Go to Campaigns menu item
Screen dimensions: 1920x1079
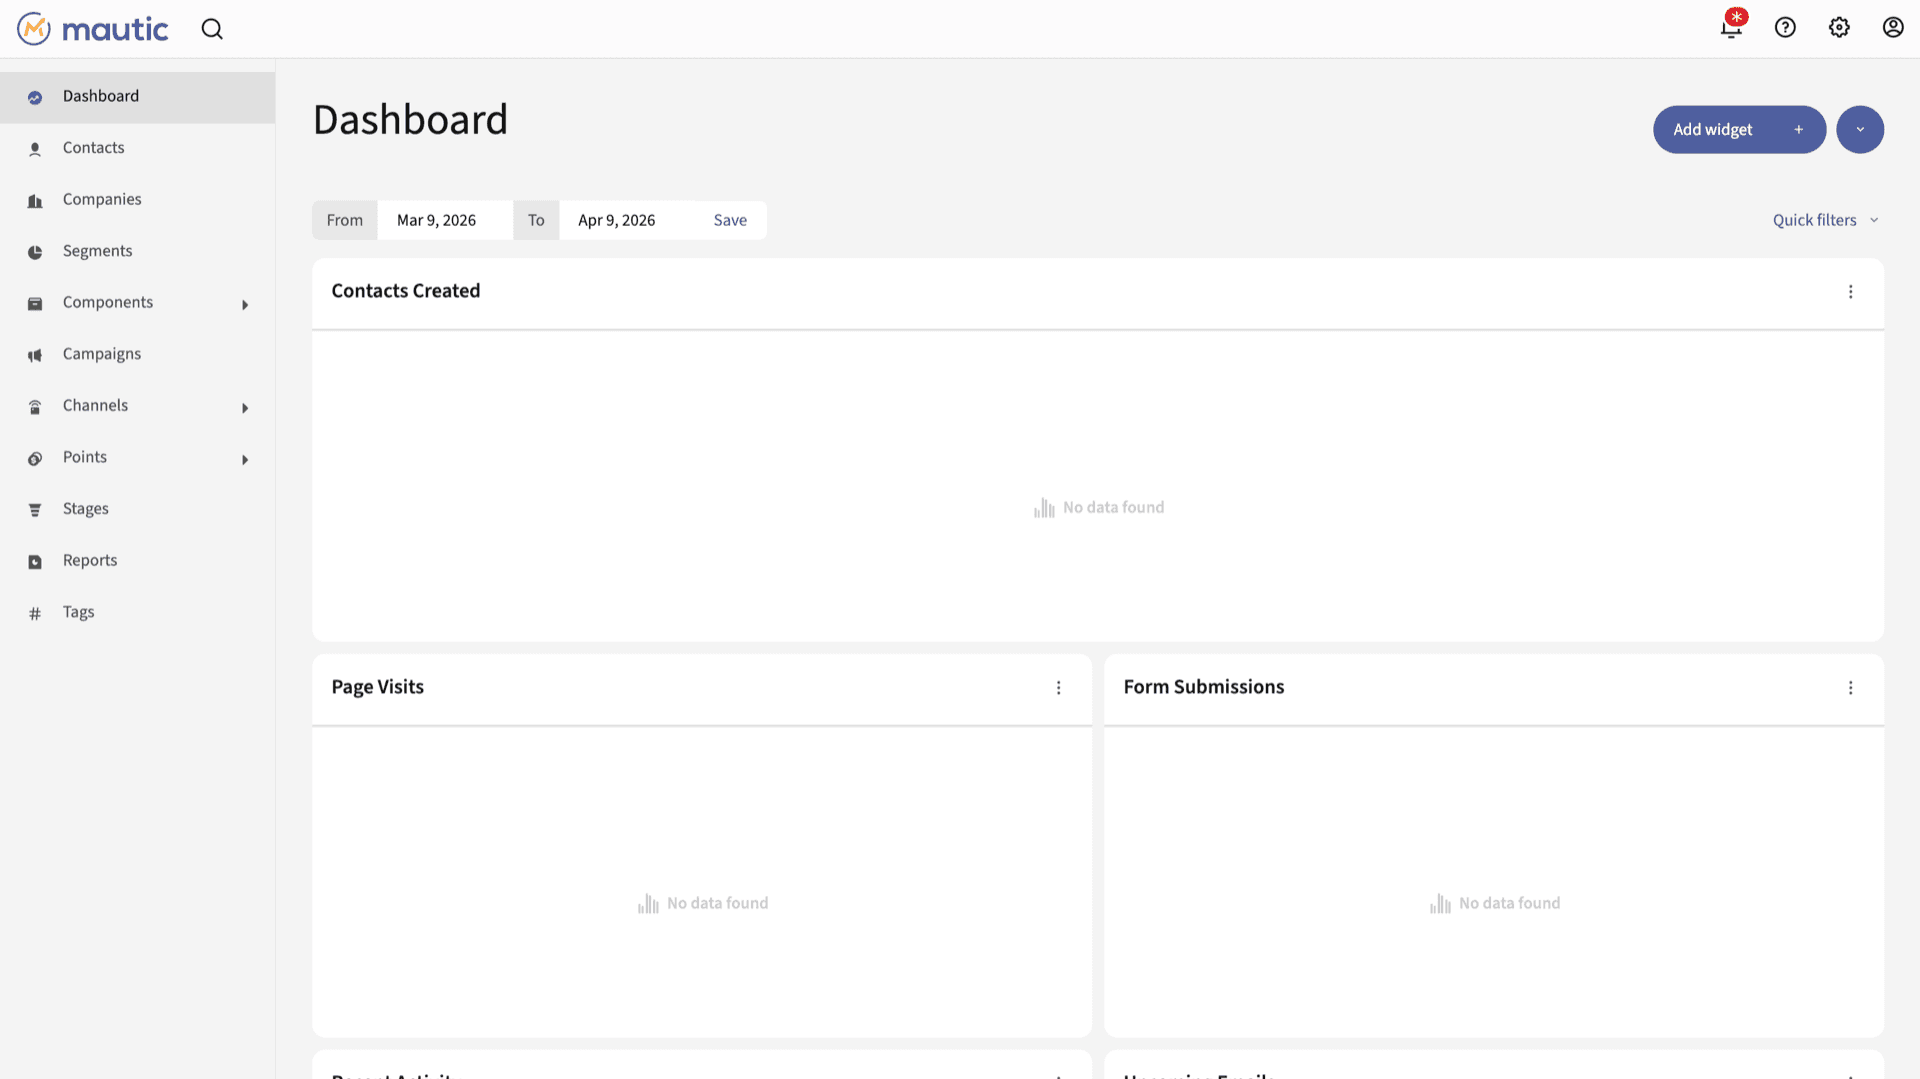click(137, 354)
